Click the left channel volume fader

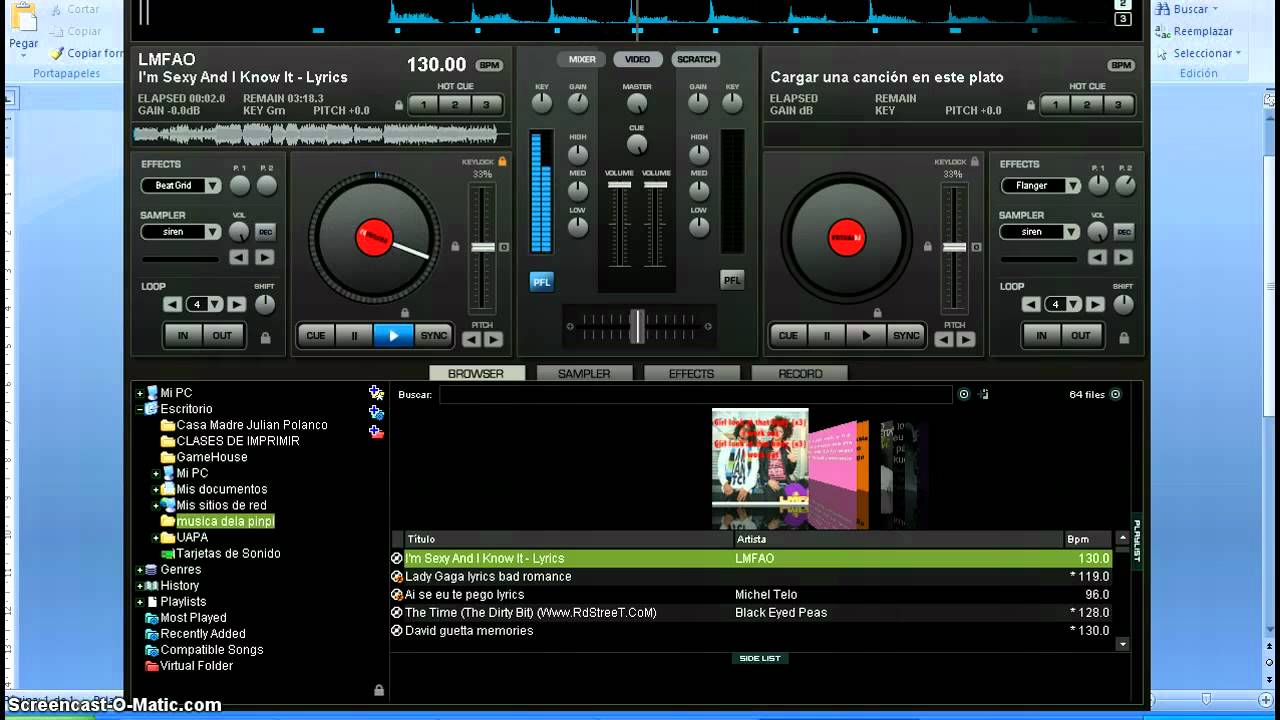(620, 185)
